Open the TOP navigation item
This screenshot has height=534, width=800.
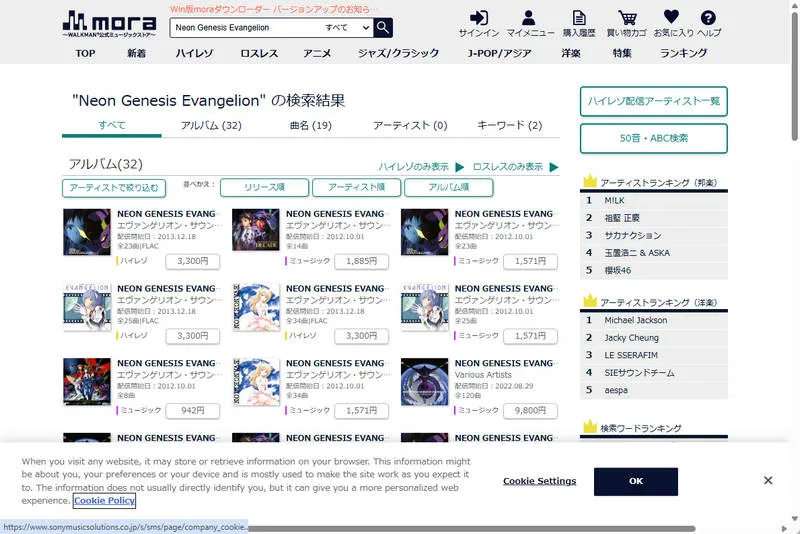(x=85, y=53)
